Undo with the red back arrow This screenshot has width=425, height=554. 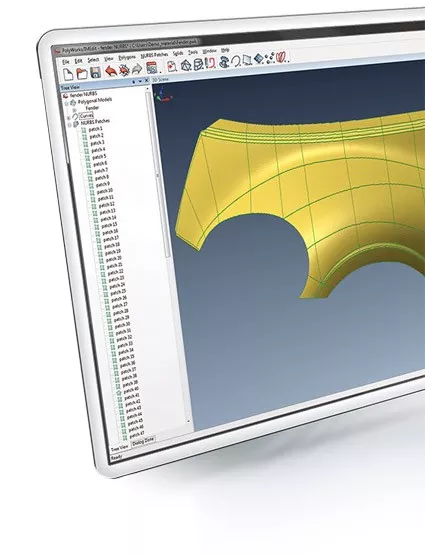click(111, 71)
